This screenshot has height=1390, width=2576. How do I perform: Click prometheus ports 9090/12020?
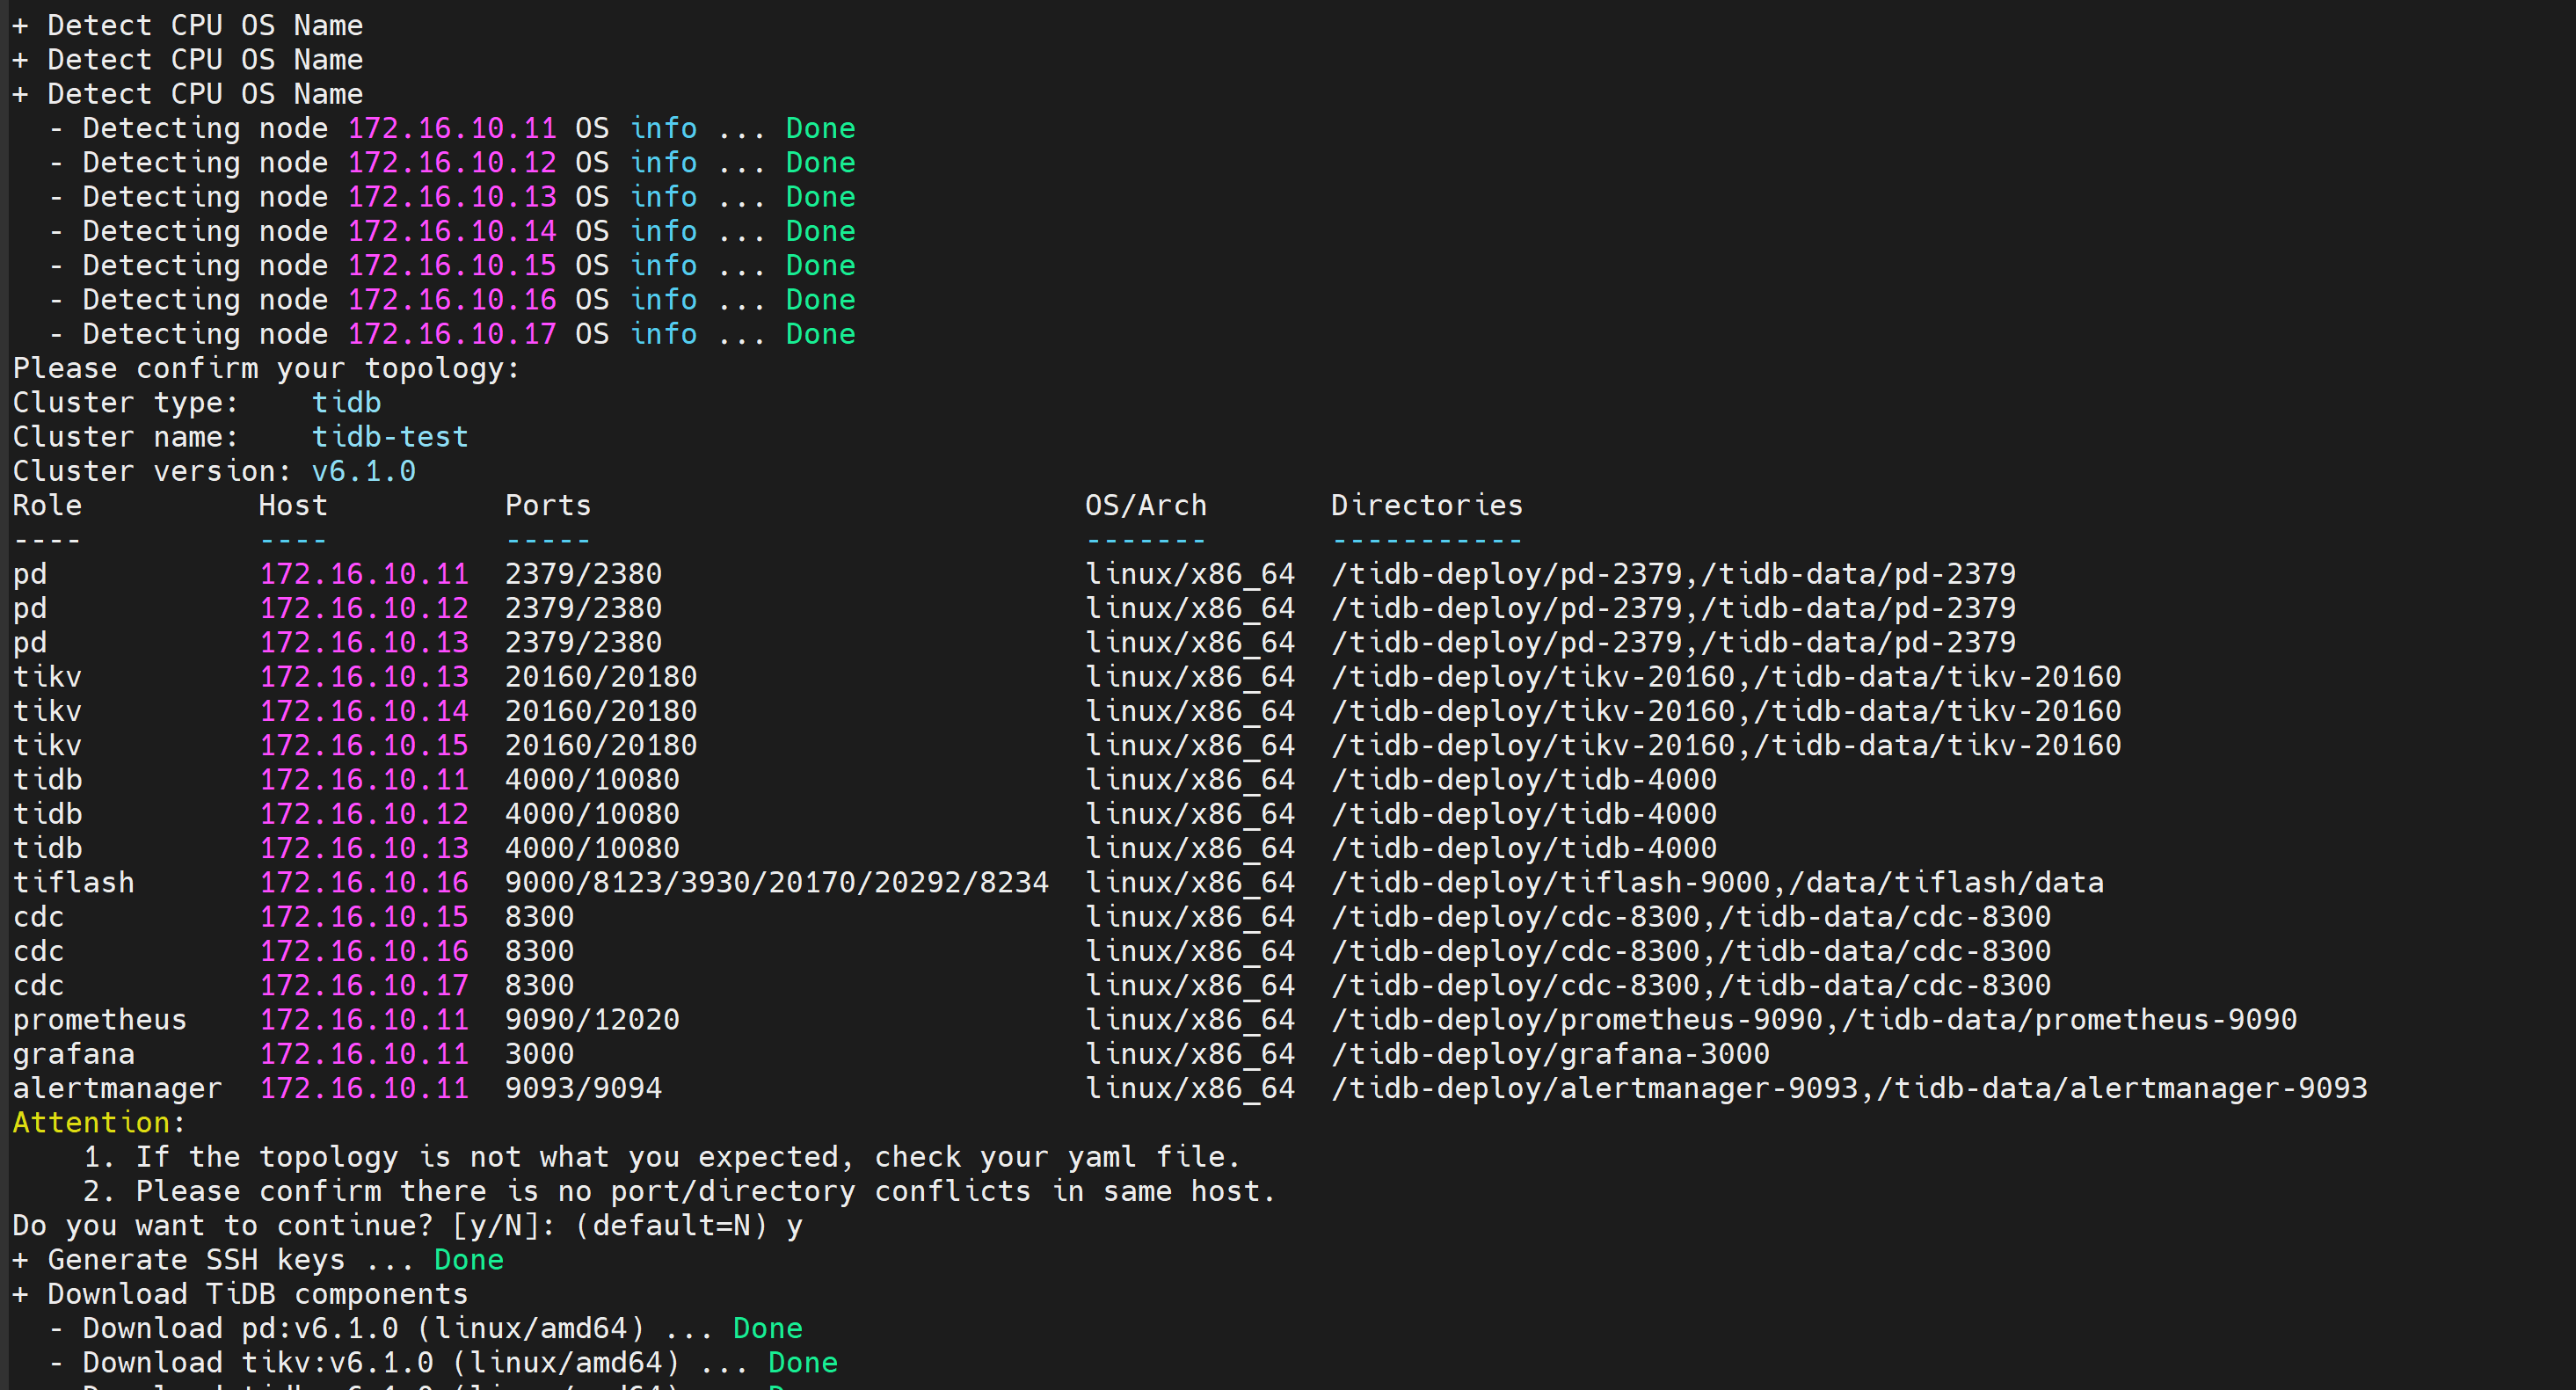(592, 1019)
